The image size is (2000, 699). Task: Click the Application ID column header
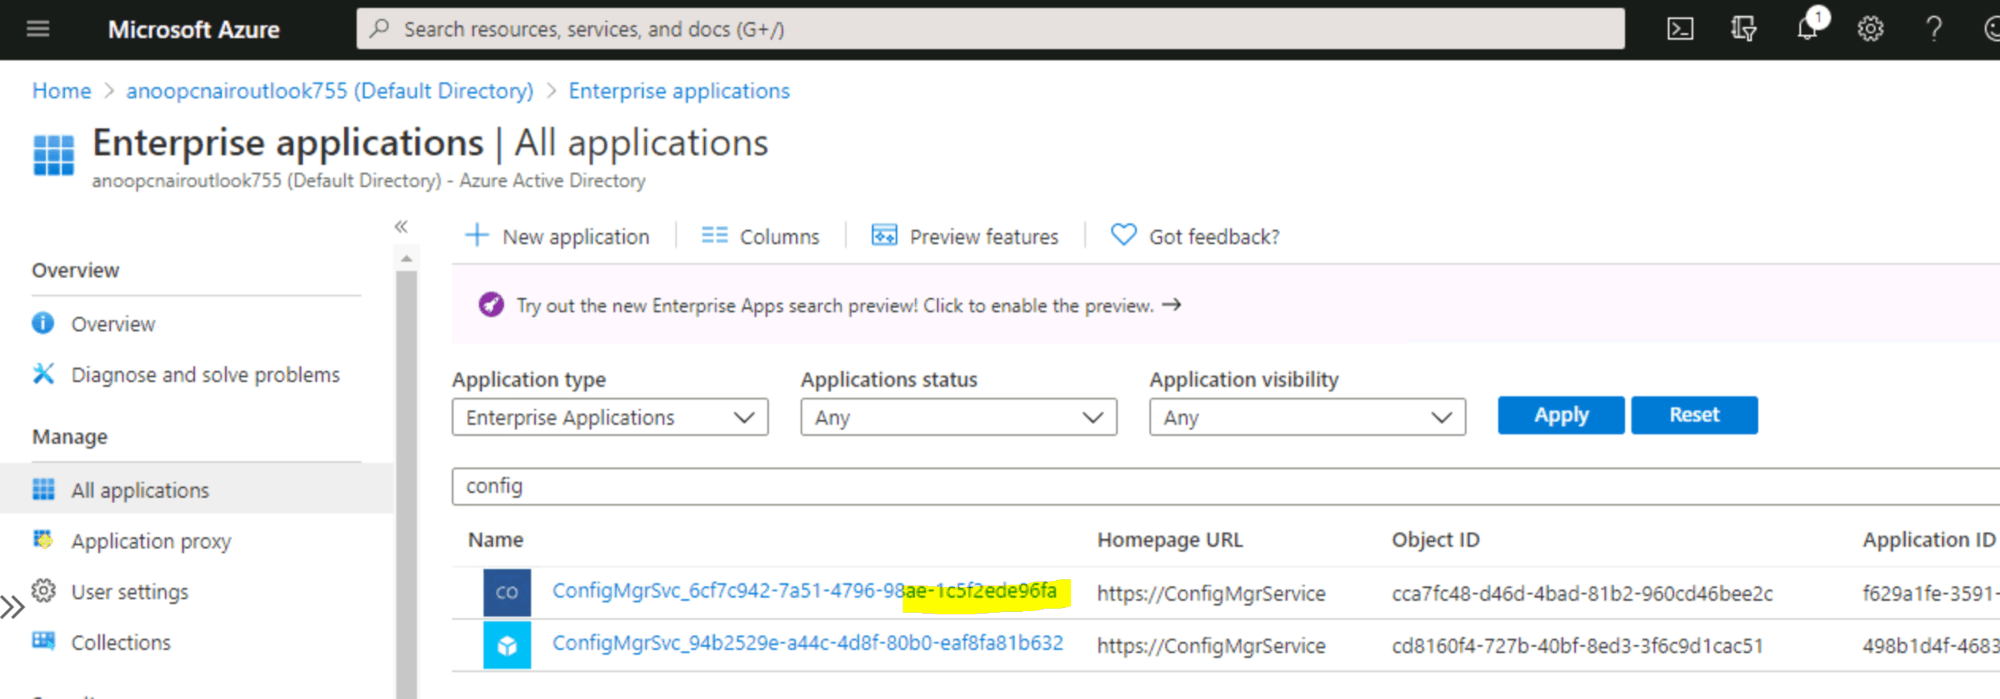(1929, 540)
